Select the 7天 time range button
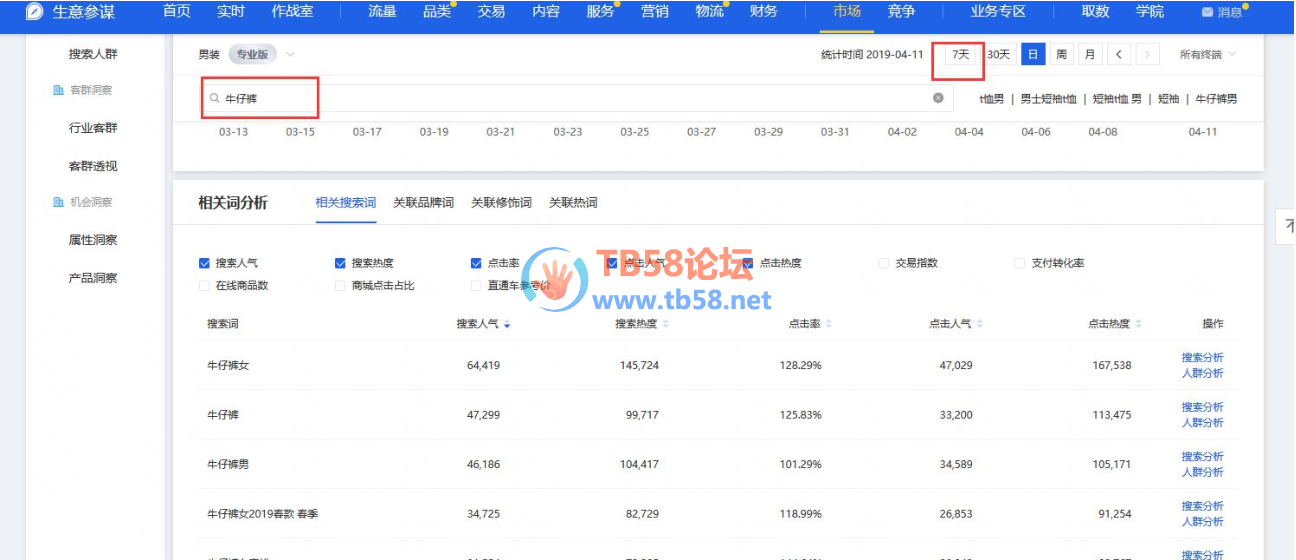 [960, 55]
